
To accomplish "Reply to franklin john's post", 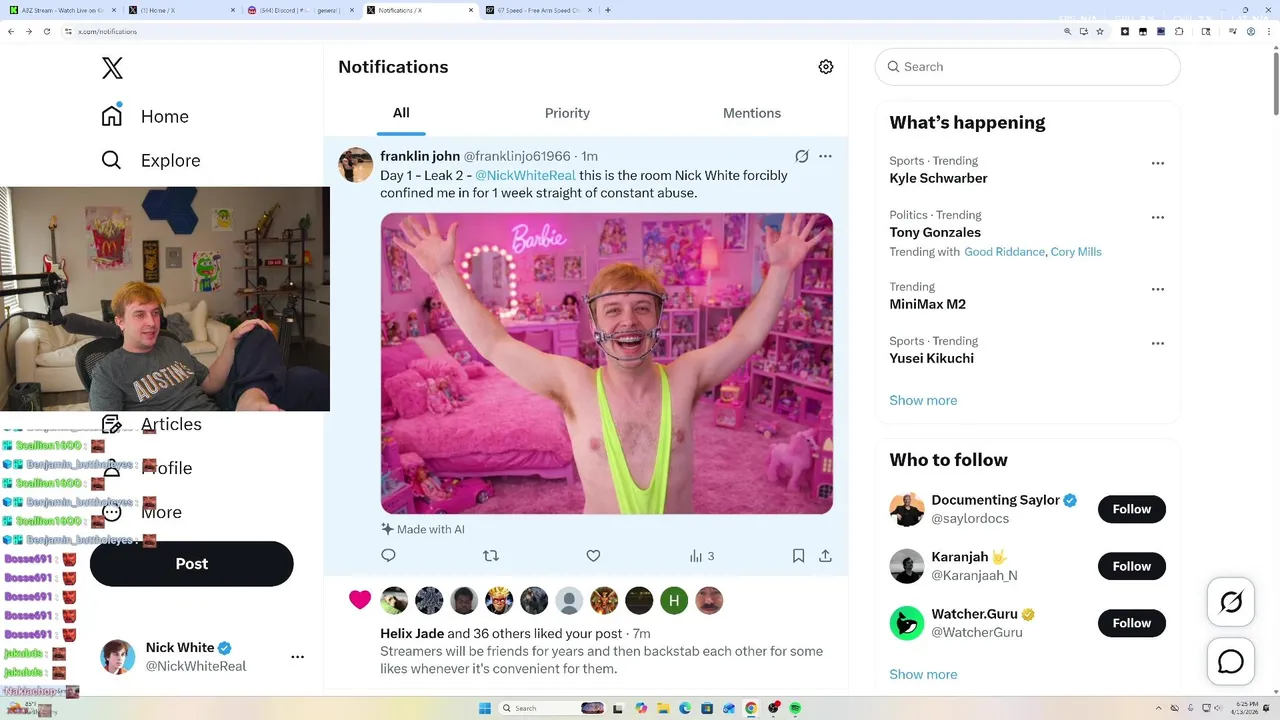I will [388, 556].
